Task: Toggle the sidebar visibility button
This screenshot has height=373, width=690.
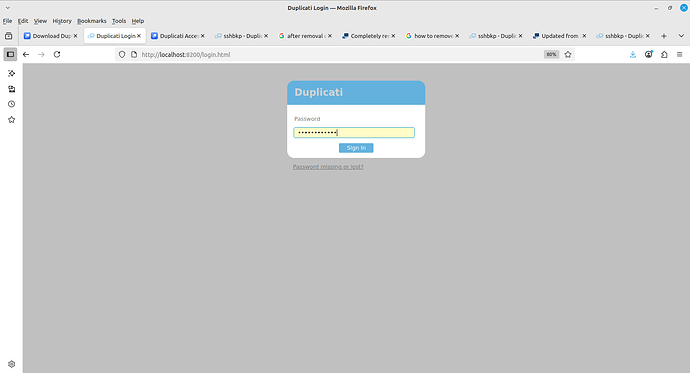Action: pyautogui.click(x=11, y=55)
